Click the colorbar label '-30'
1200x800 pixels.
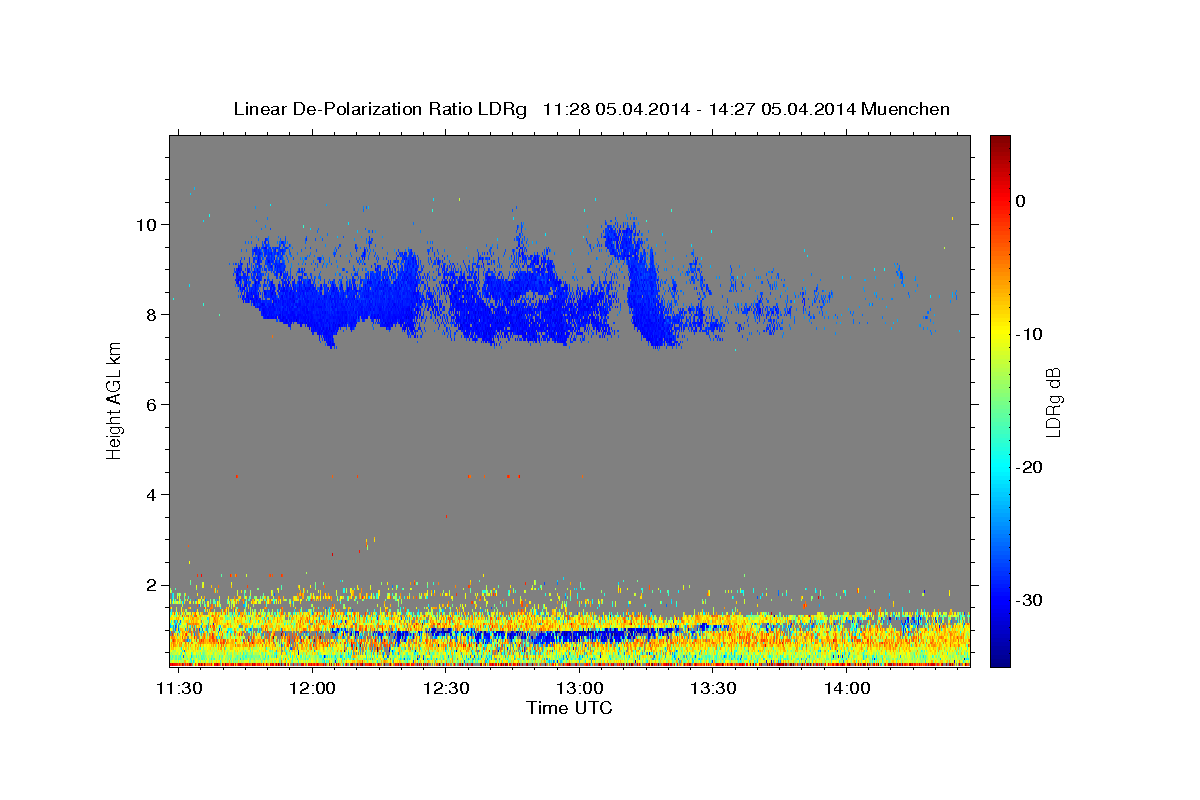1029,600
